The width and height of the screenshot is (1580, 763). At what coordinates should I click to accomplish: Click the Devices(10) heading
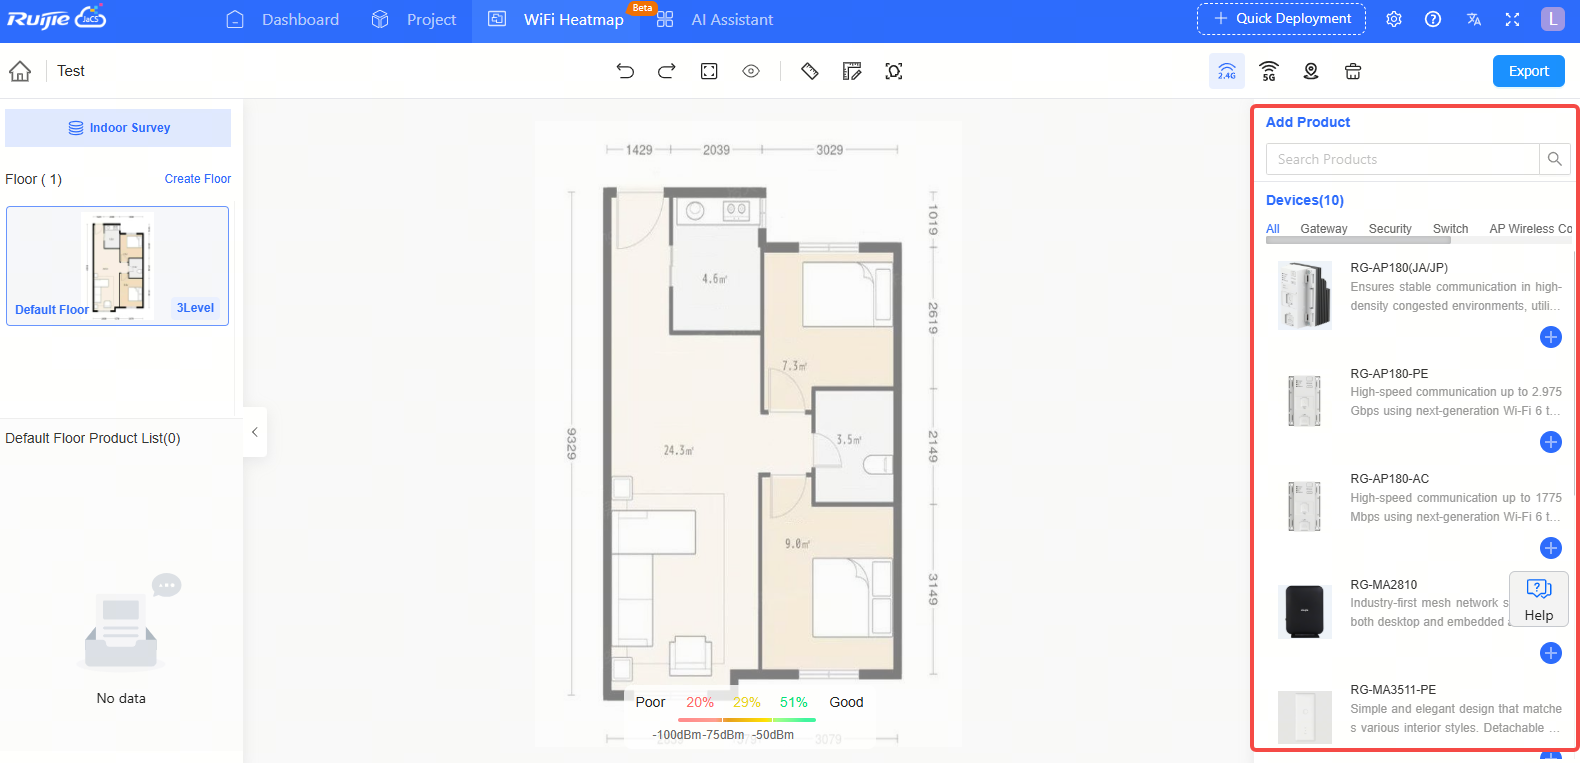pos(1305,200)
